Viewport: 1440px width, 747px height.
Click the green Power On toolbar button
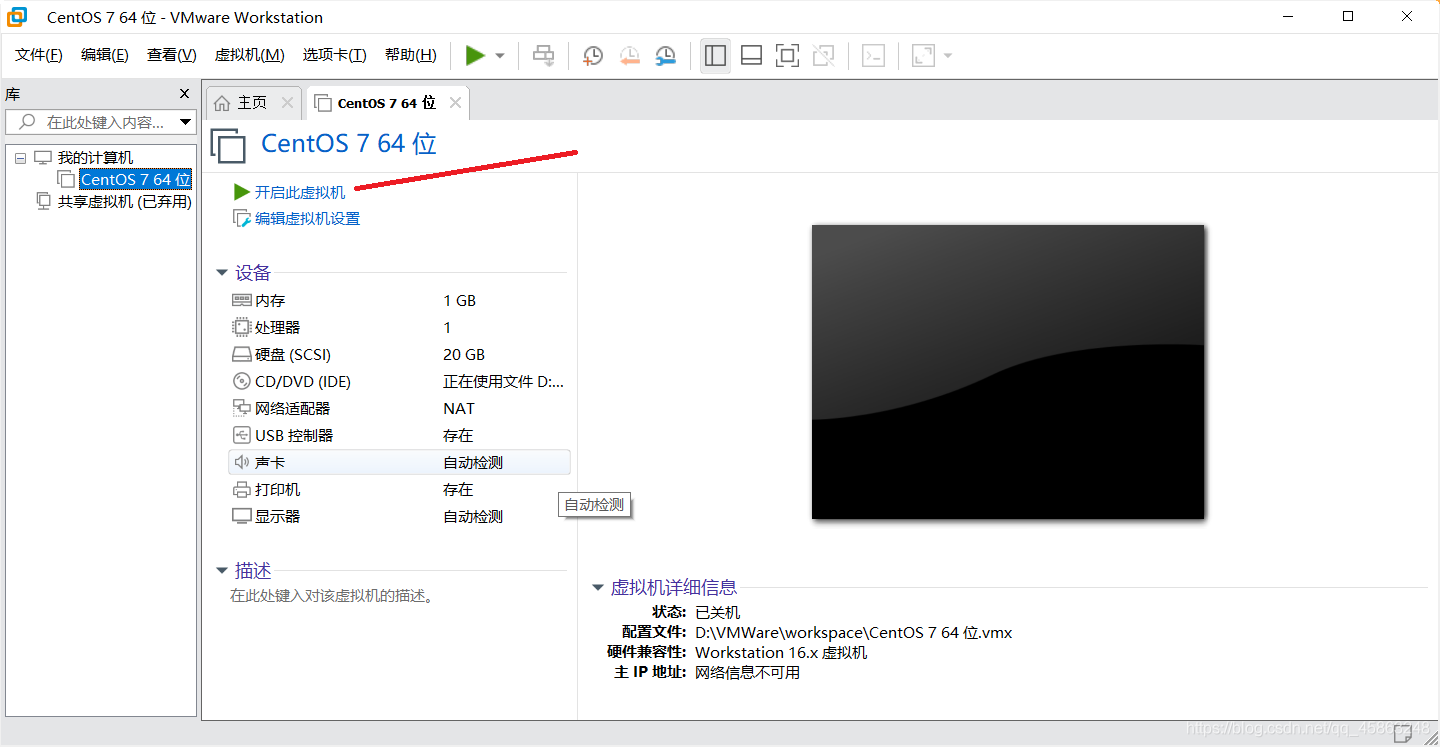(x=475, y=56)
